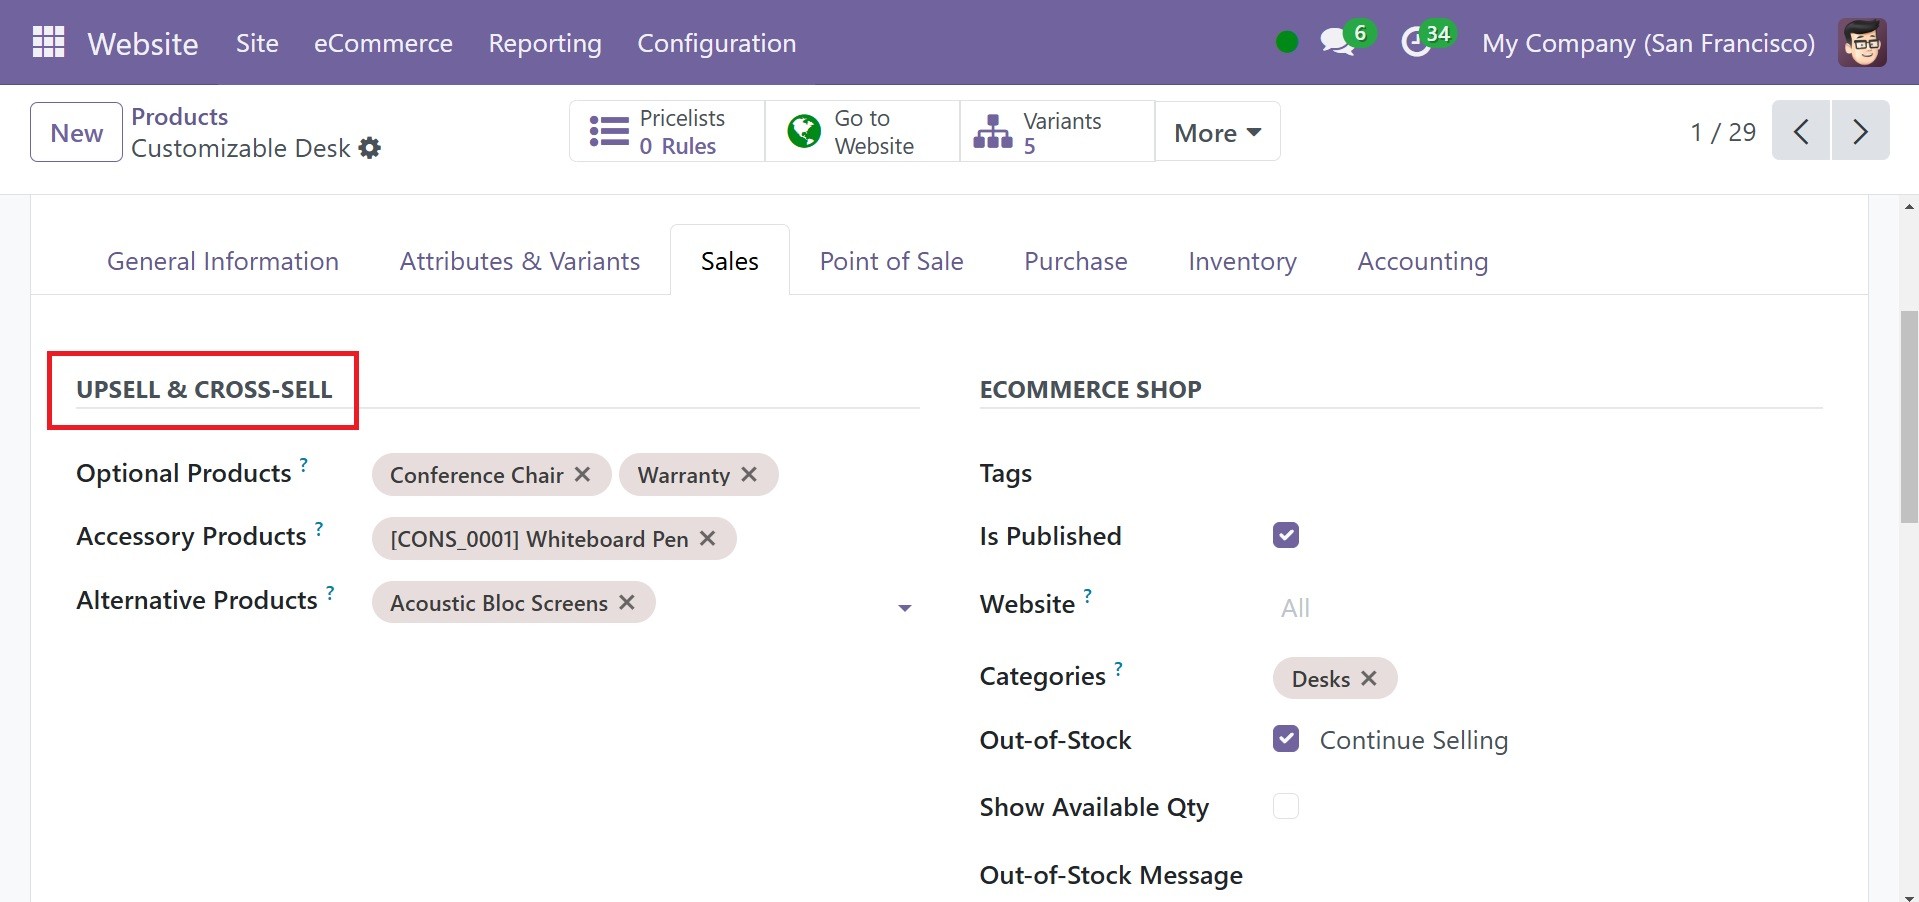Image resolution: width=1919 pixels, height=902 pixels.
Task: Click the Customizable Desk record title
Action: pyautogui.click(x=241, y=148)
